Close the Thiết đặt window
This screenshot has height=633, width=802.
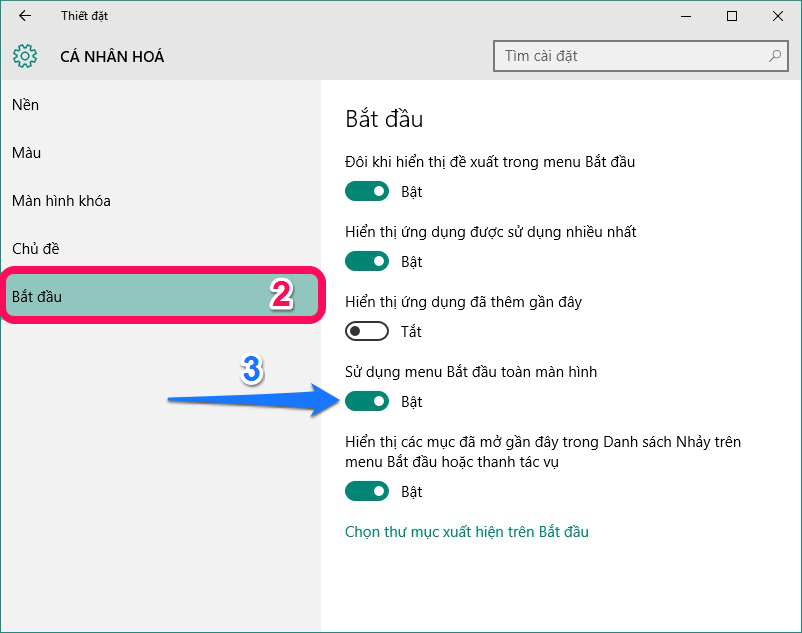coord(779,16)
